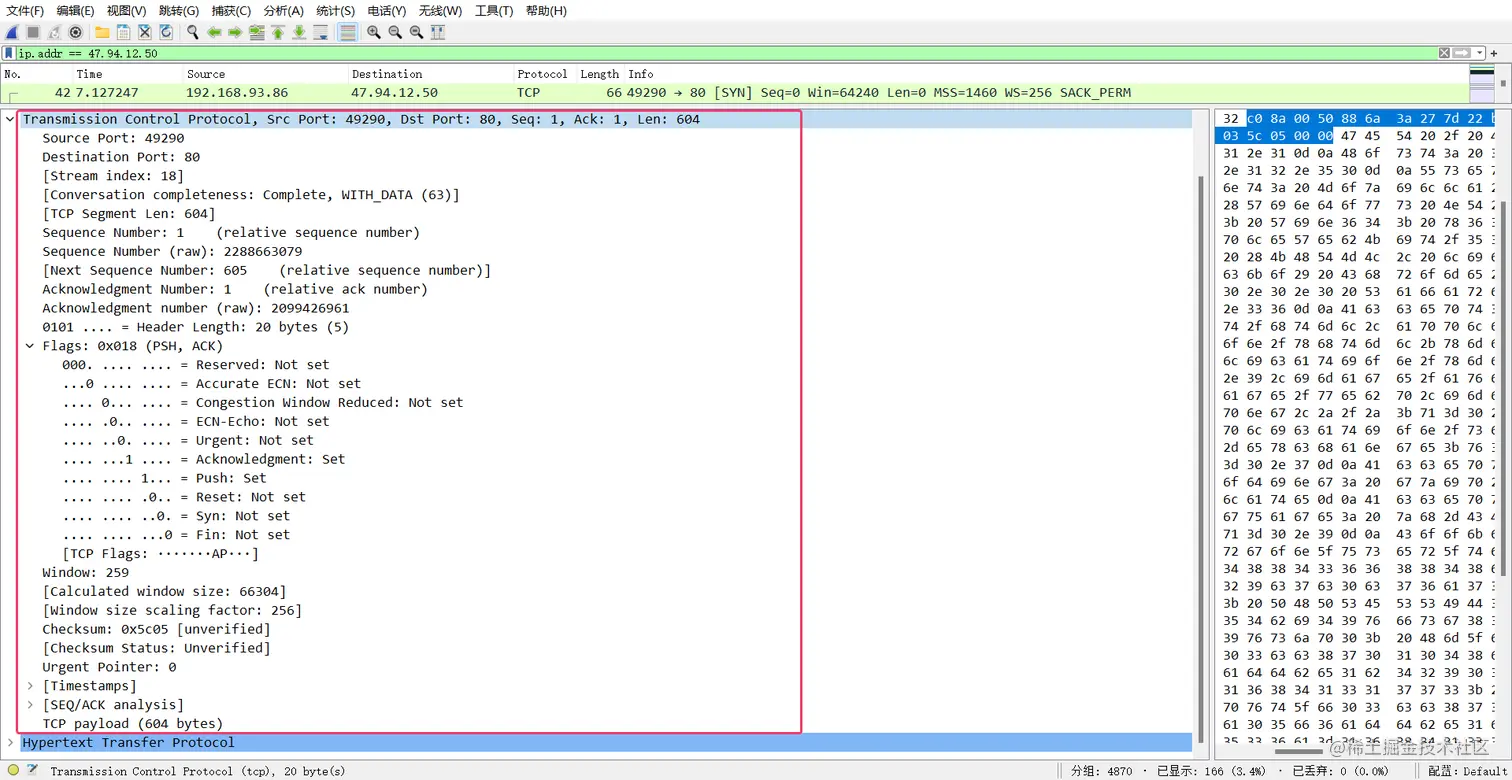Jump to the last packet
The height and width of the screenshot is (780, 1512).
pos(299,32)
